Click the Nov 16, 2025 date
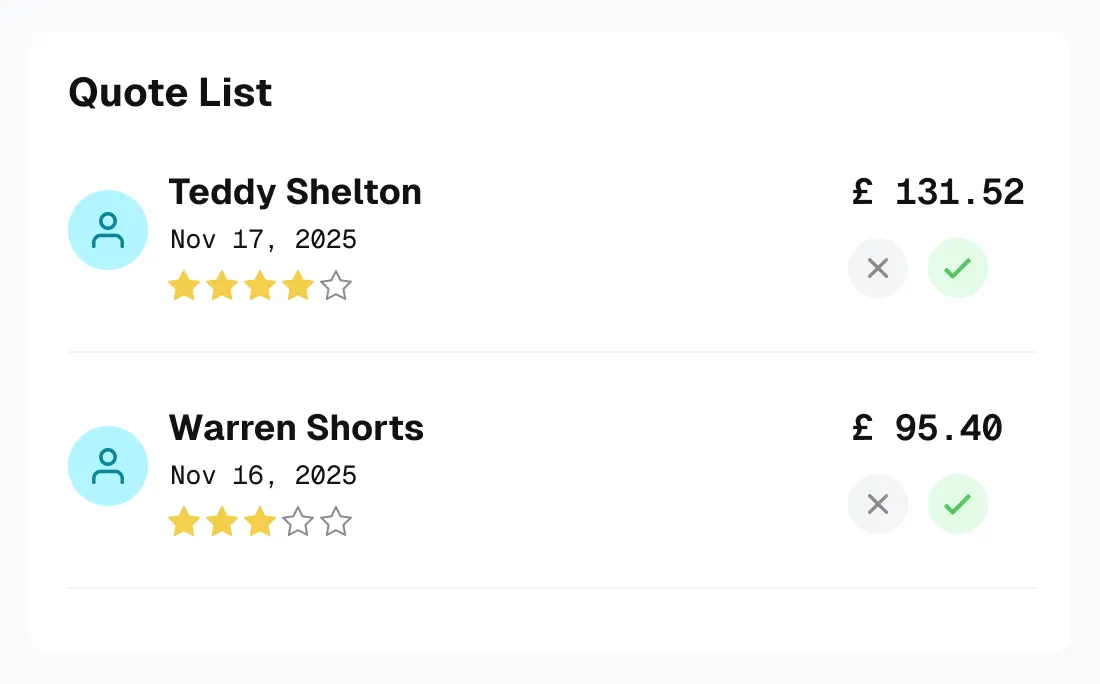Image resolution: width=1100 pixels, height=684 pixels. pos(263,476)
